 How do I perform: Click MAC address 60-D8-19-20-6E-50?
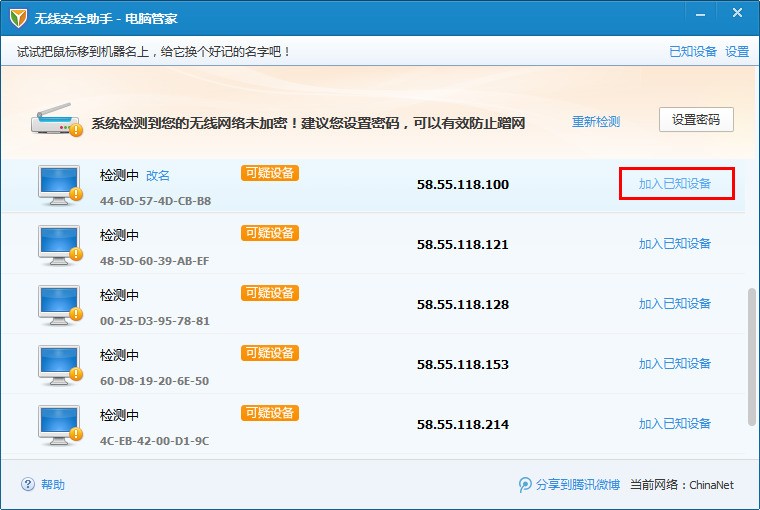coord(155,382)
